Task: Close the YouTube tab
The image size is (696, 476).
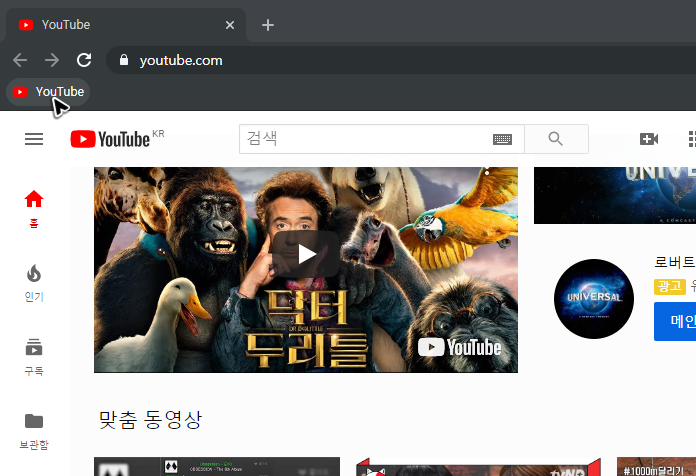Action: (x=229, y=25)
